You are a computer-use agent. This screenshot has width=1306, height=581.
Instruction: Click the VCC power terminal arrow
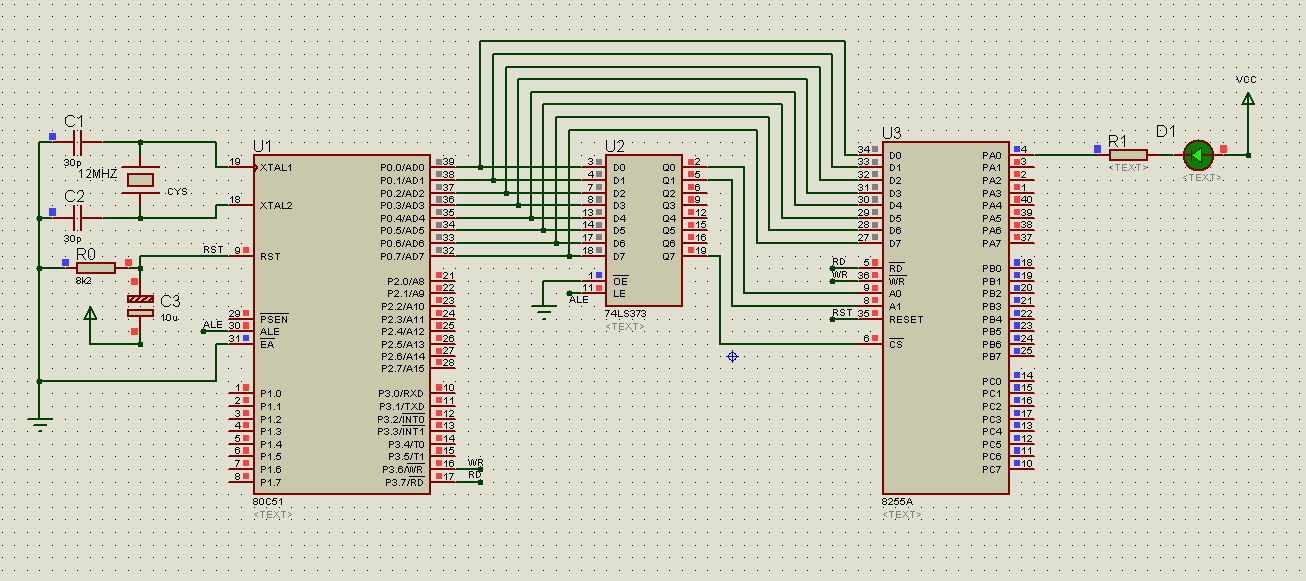1247,99
